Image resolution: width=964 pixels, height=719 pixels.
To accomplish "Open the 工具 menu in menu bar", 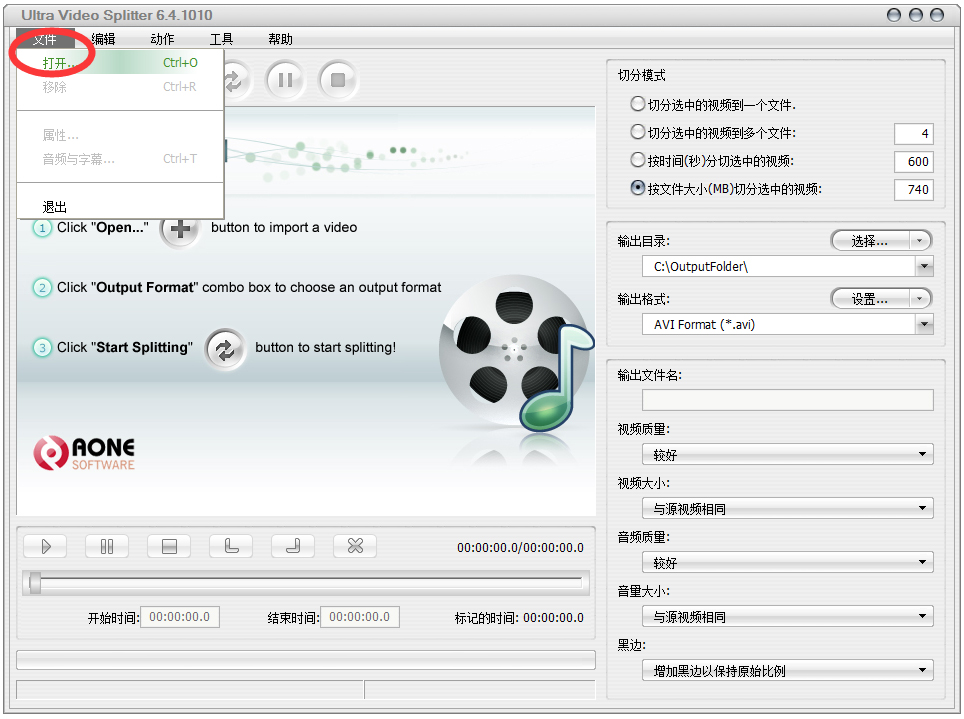I will 221,39.
